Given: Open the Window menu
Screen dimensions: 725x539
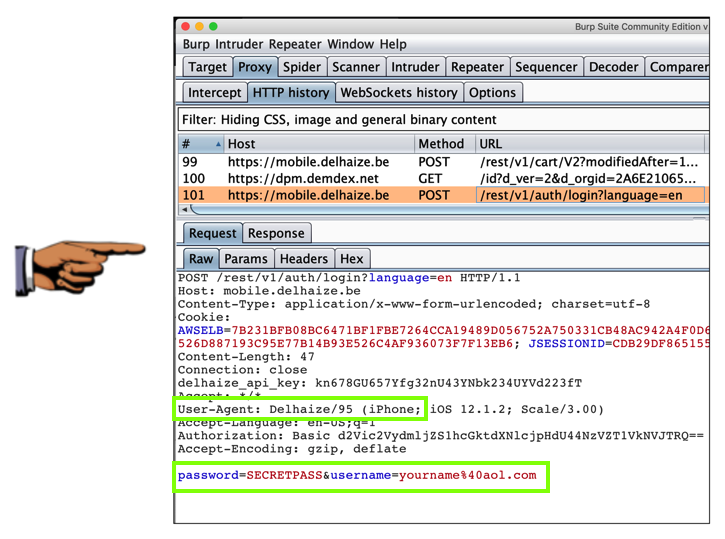Looking at the screenshot, I should [350, 44].
